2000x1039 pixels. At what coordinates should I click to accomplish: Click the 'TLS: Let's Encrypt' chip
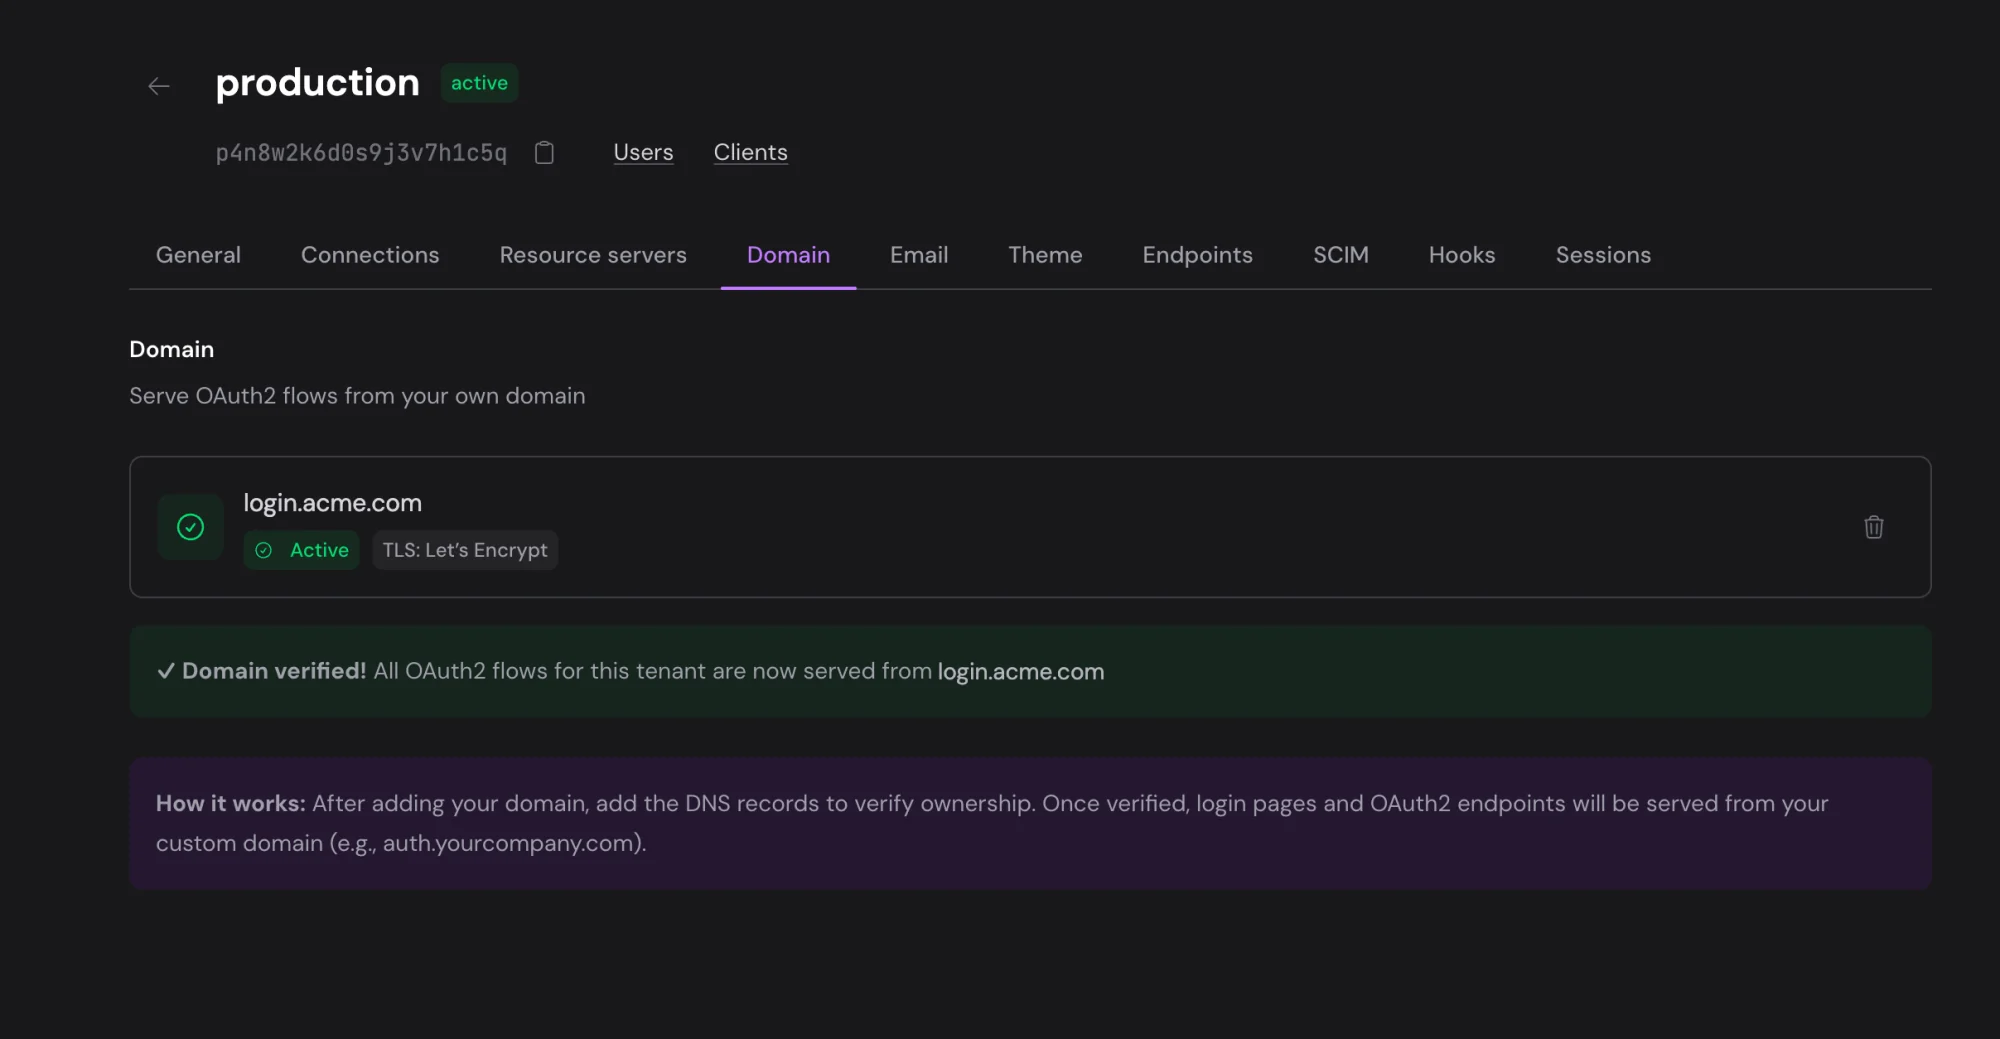point(465,550)
